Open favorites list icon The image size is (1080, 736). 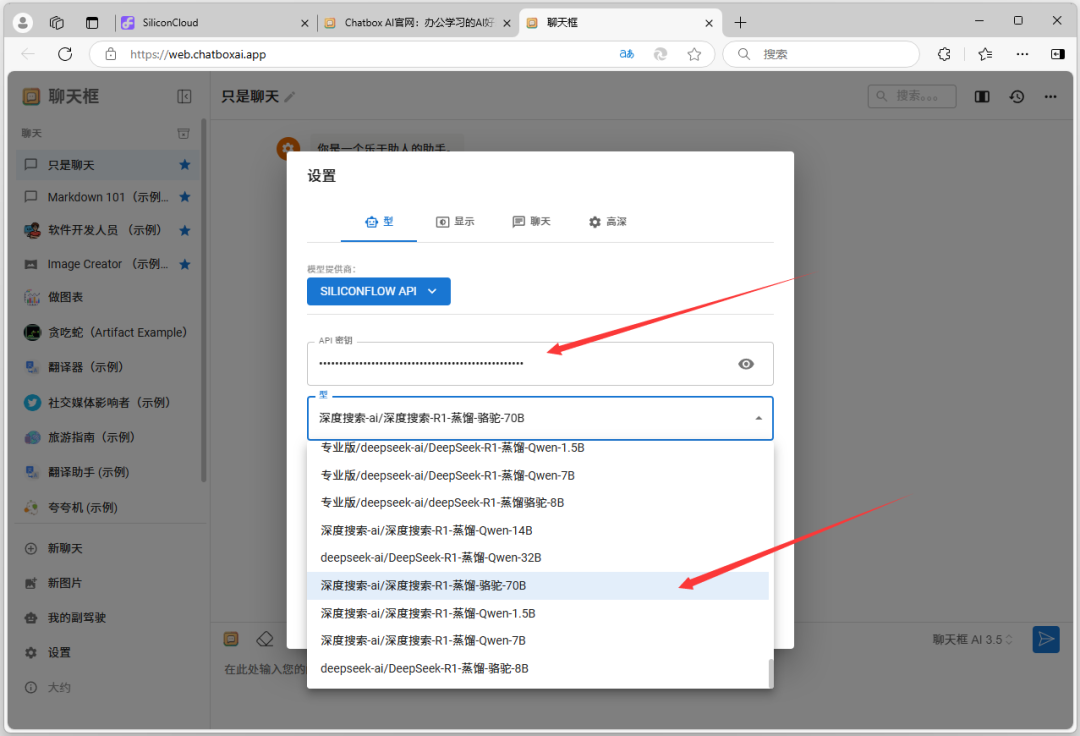985,54
